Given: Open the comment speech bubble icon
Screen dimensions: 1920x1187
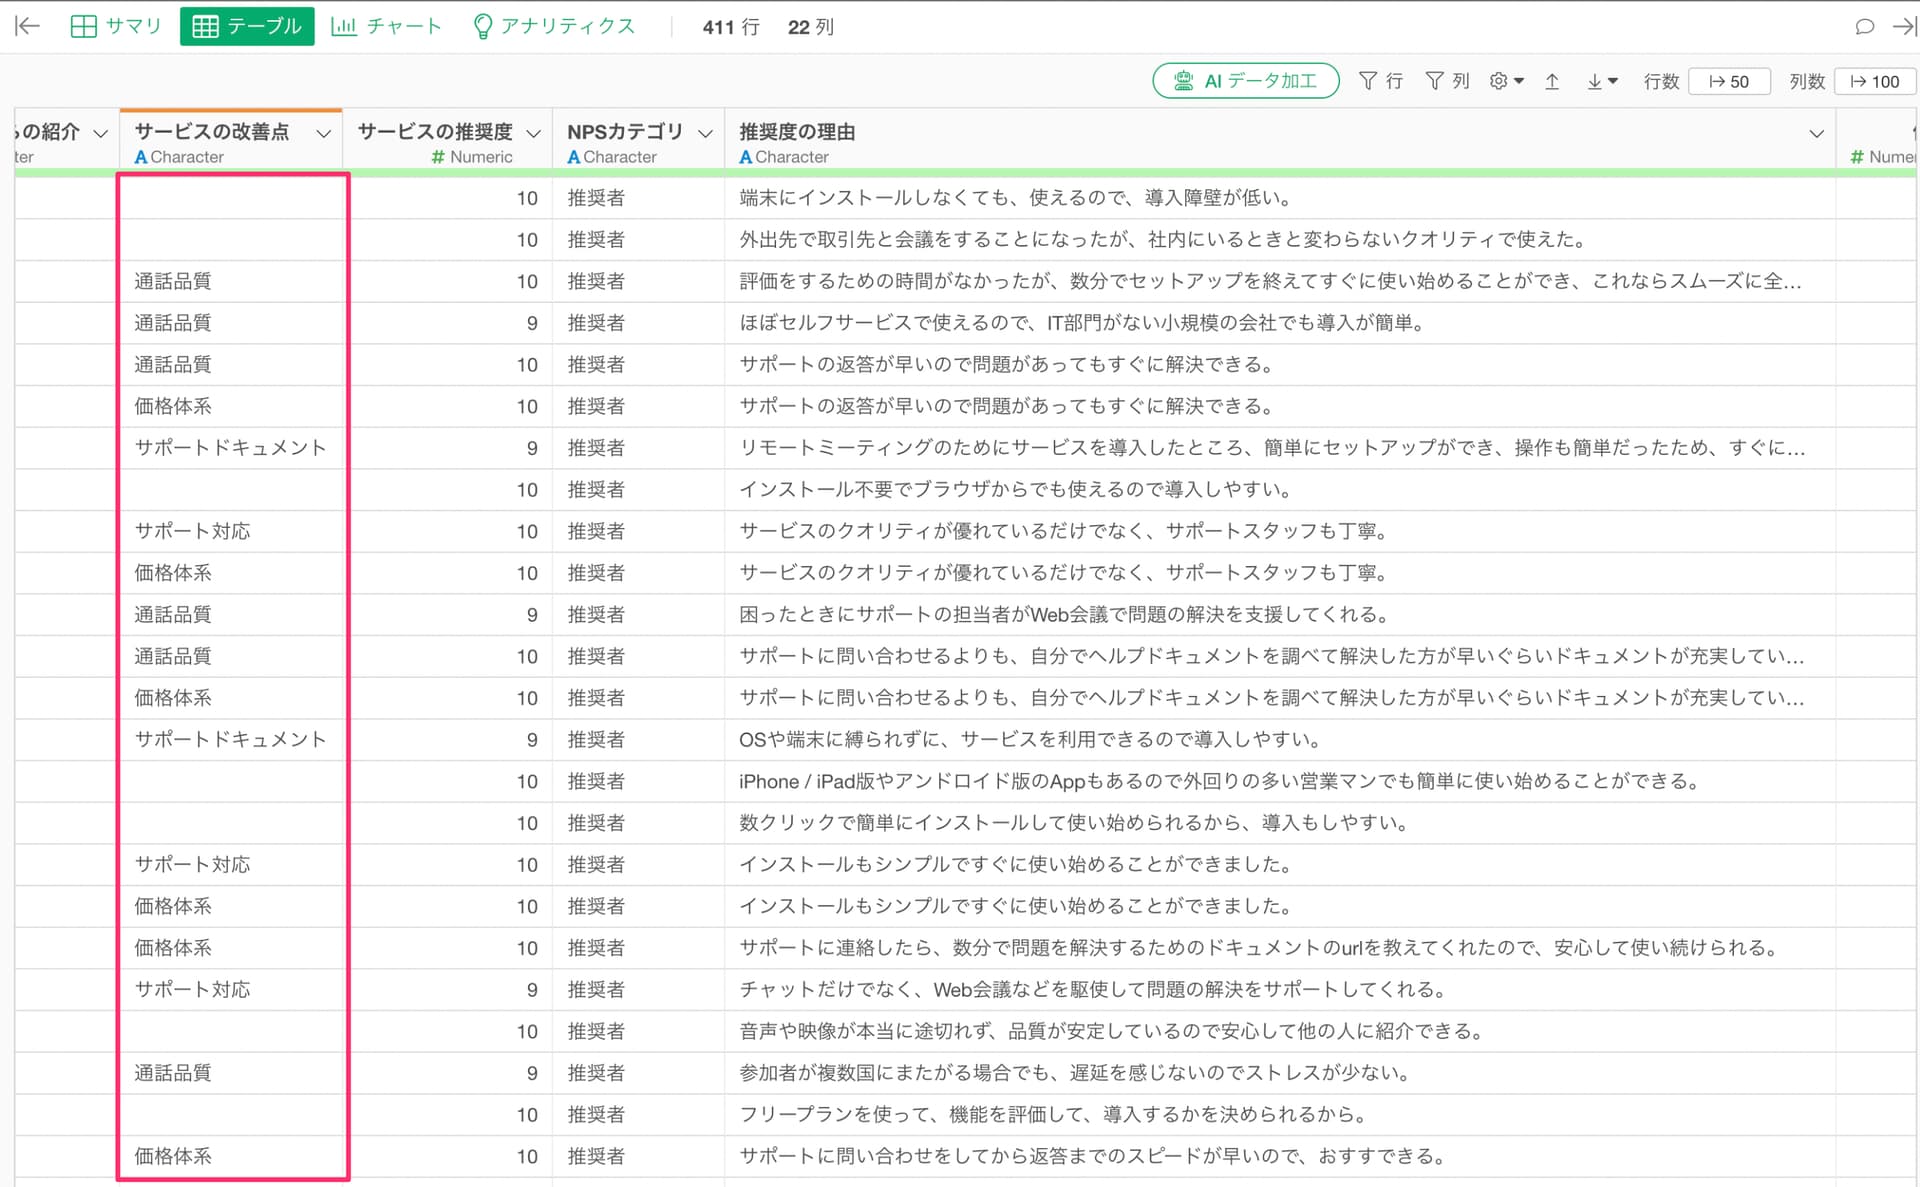Looking at the screenshot, I should point(1864,26).
